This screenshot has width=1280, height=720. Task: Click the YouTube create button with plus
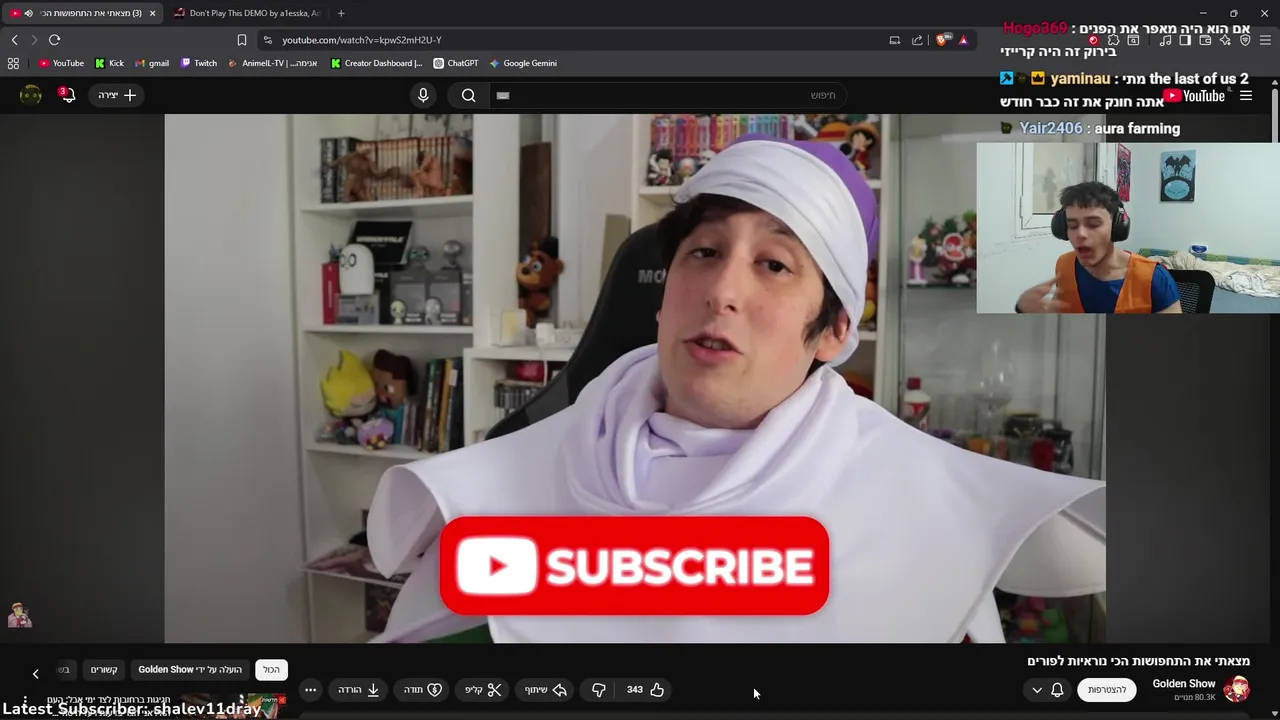click(117, 95)
